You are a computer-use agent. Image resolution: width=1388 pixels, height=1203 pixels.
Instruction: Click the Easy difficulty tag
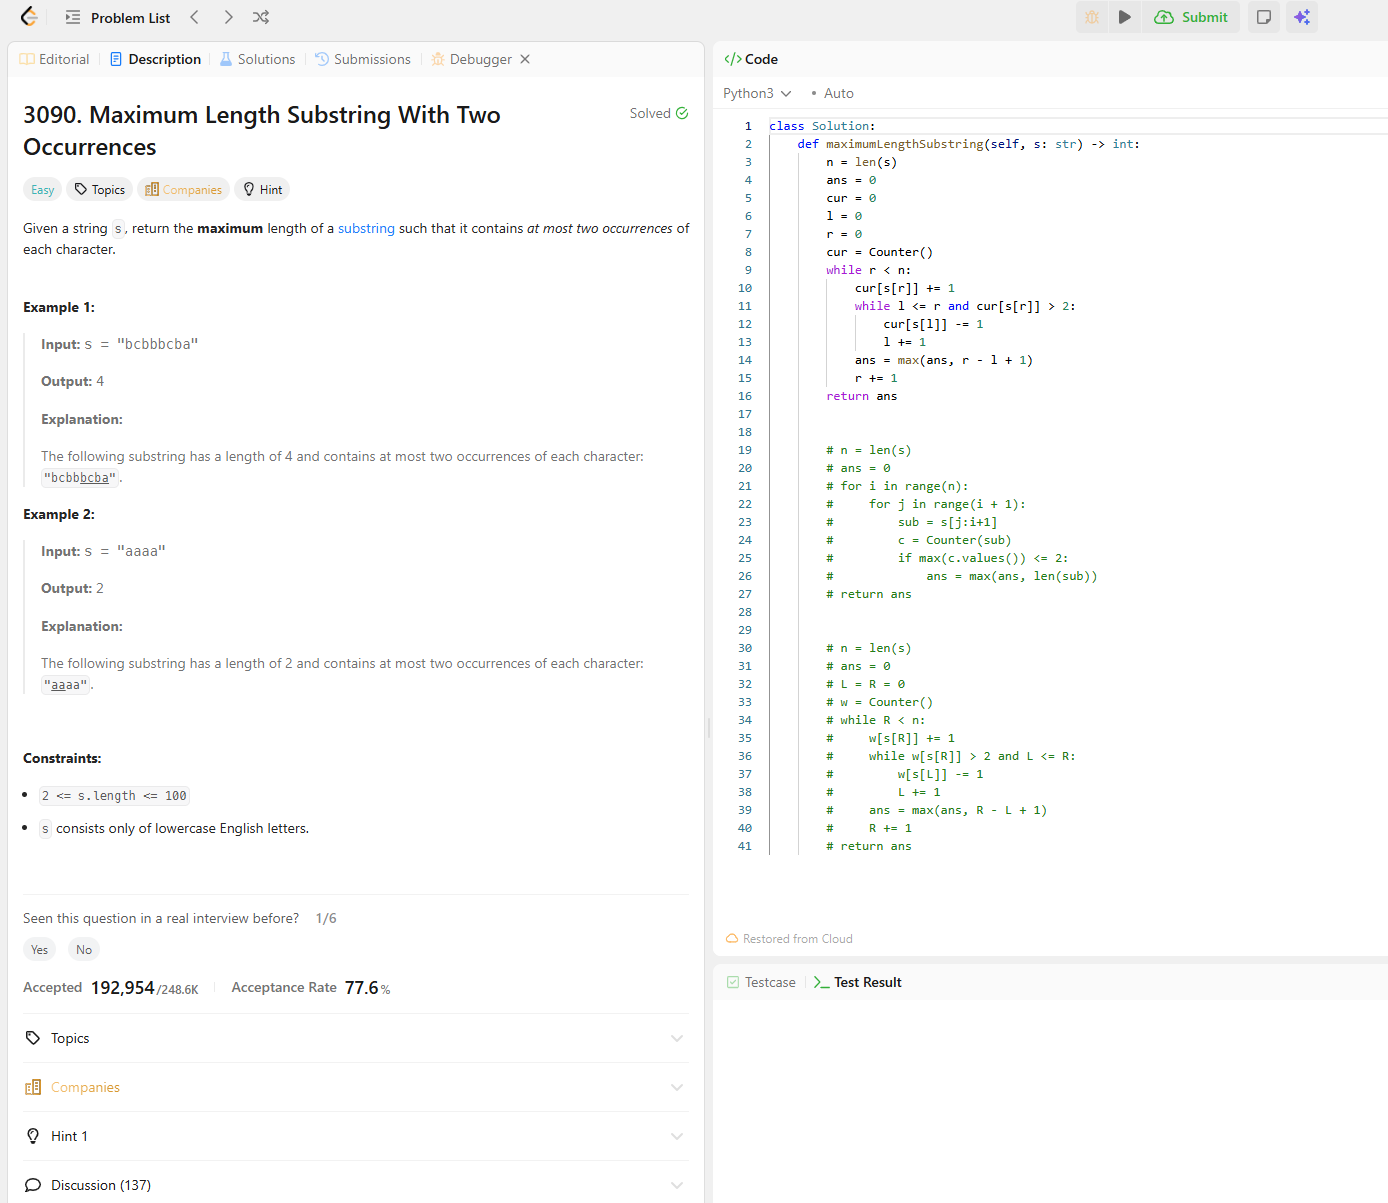[42, 189]
